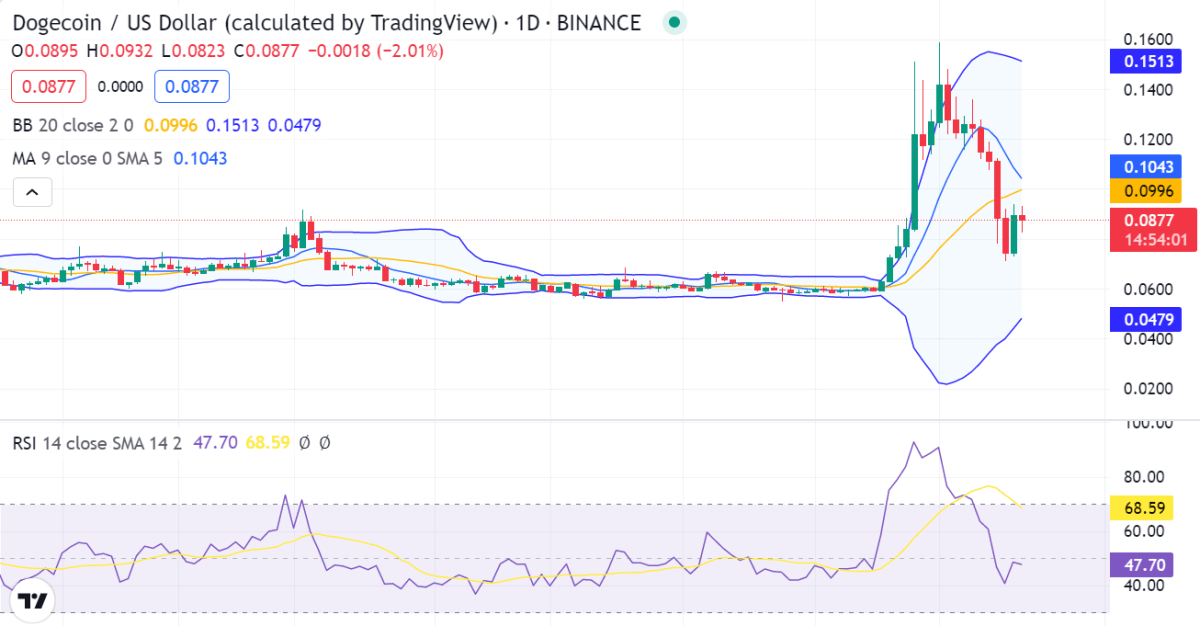Click the green market status dot
The height and width of the screenshot is (626, 1200).
coord(675,22)
